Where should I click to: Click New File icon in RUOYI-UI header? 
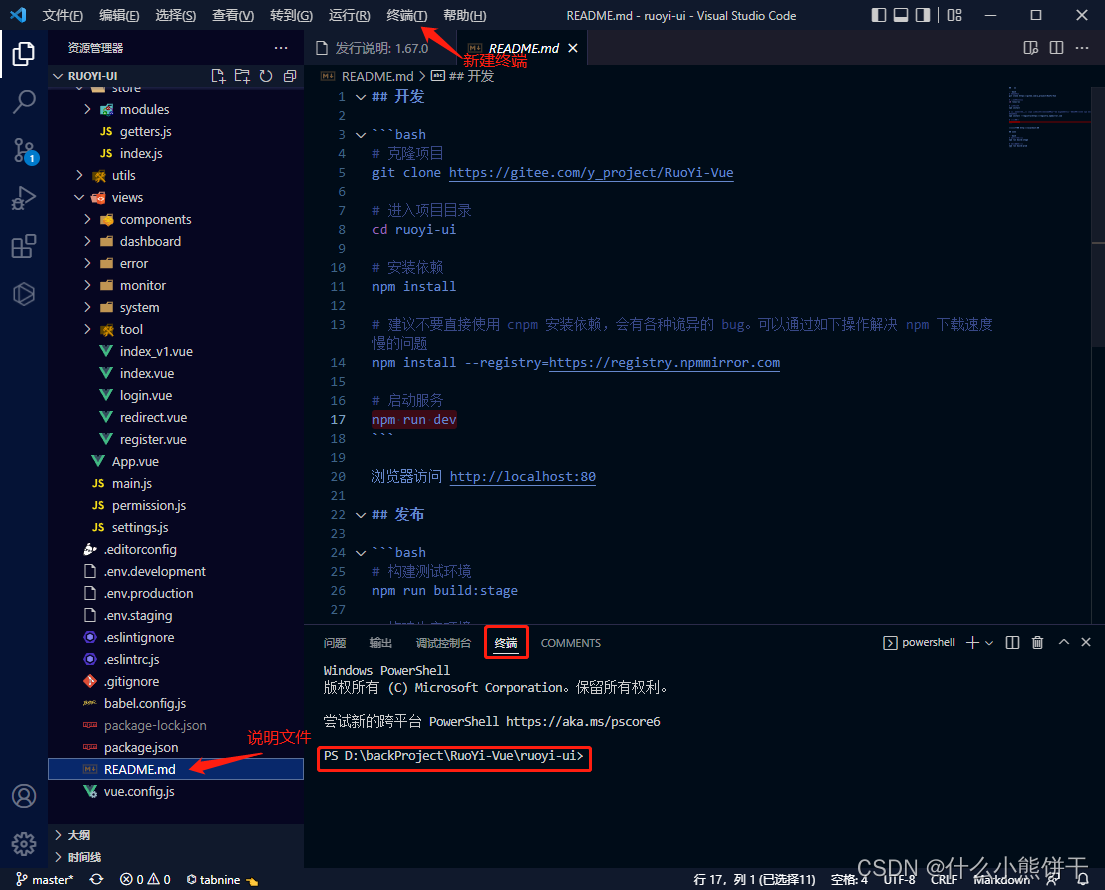pyautogui.click(x=218, y=76)
